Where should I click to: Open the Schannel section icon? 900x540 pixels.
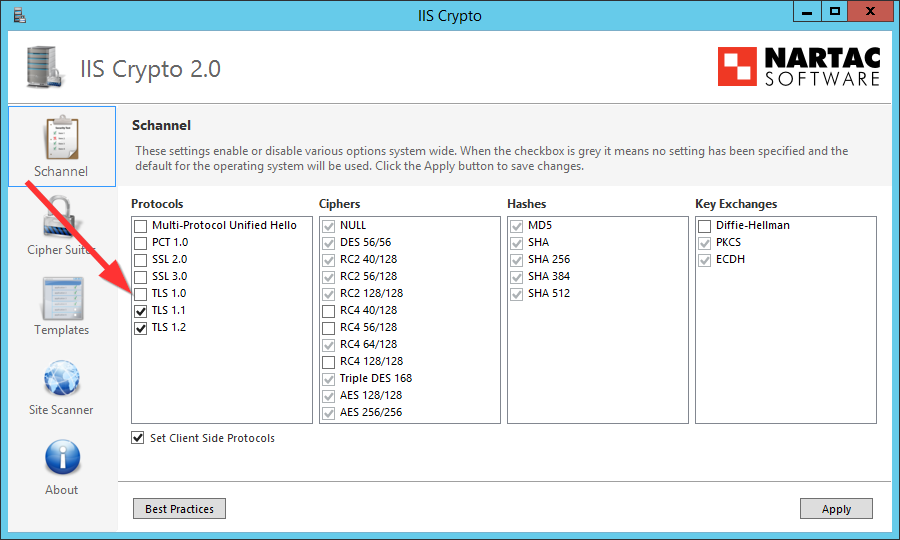coord(61,138)
